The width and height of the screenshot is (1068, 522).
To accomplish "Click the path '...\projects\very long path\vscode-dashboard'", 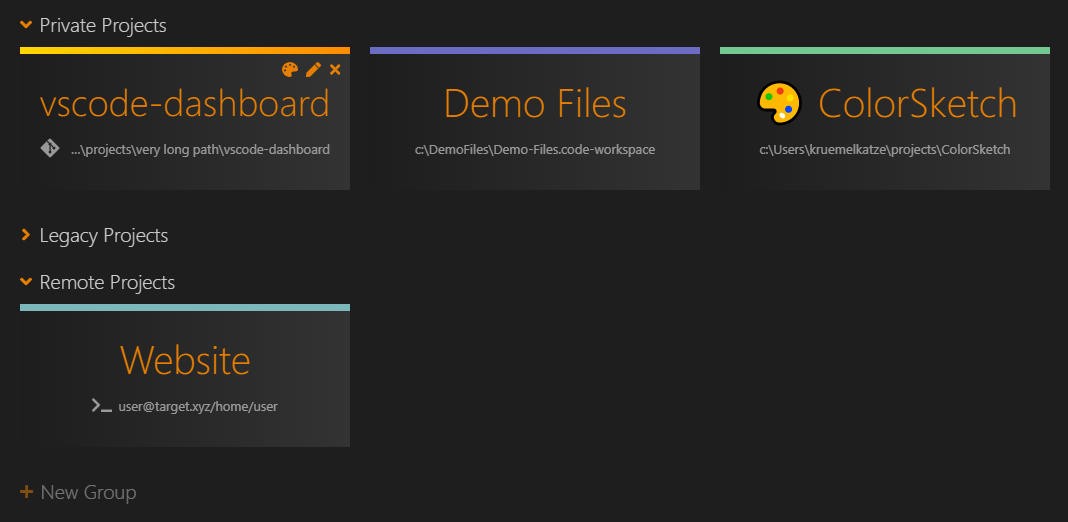I will point(200,149).
